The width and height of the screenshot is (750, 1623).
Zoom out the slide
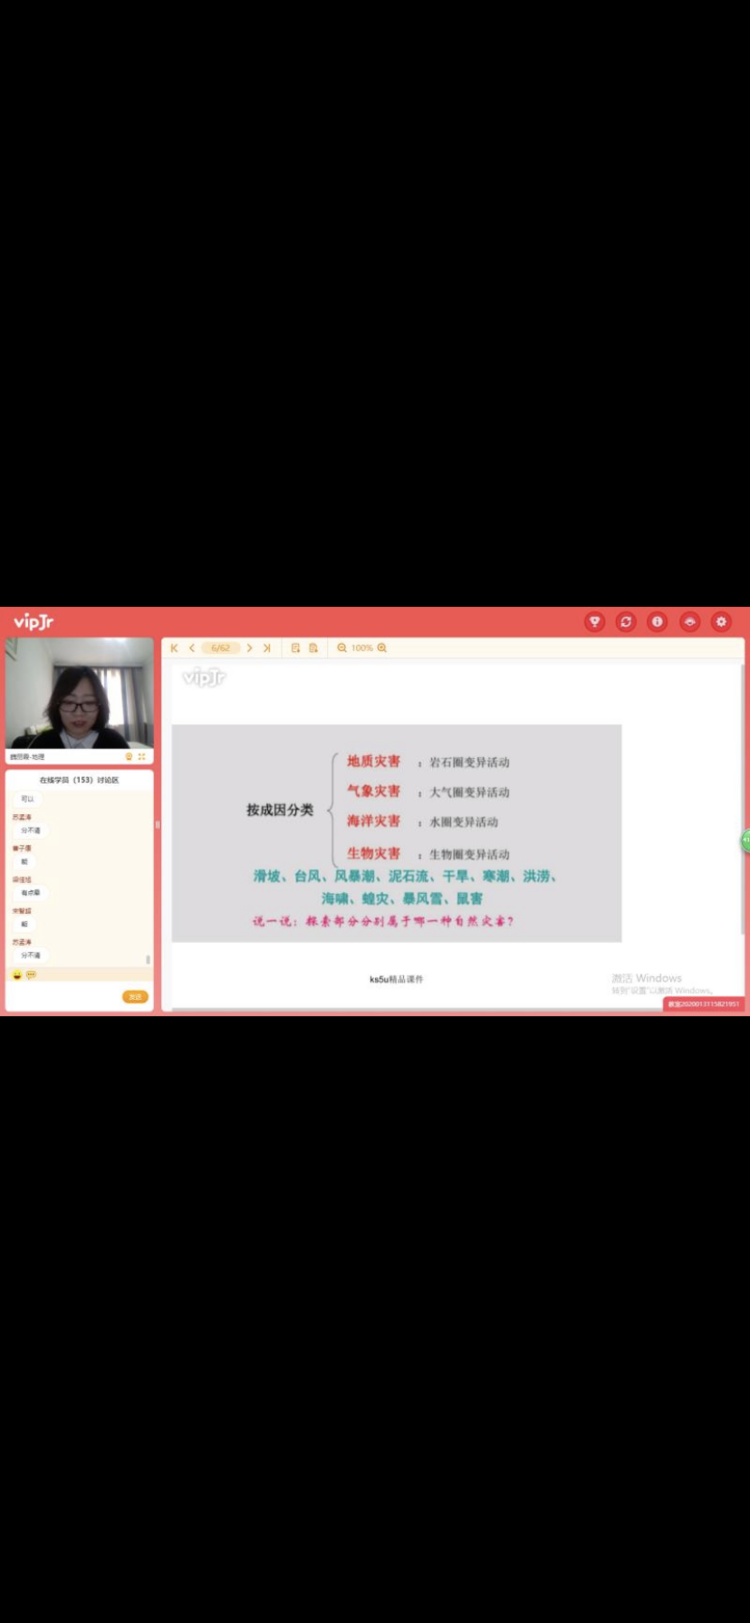(x=342, y=648)
